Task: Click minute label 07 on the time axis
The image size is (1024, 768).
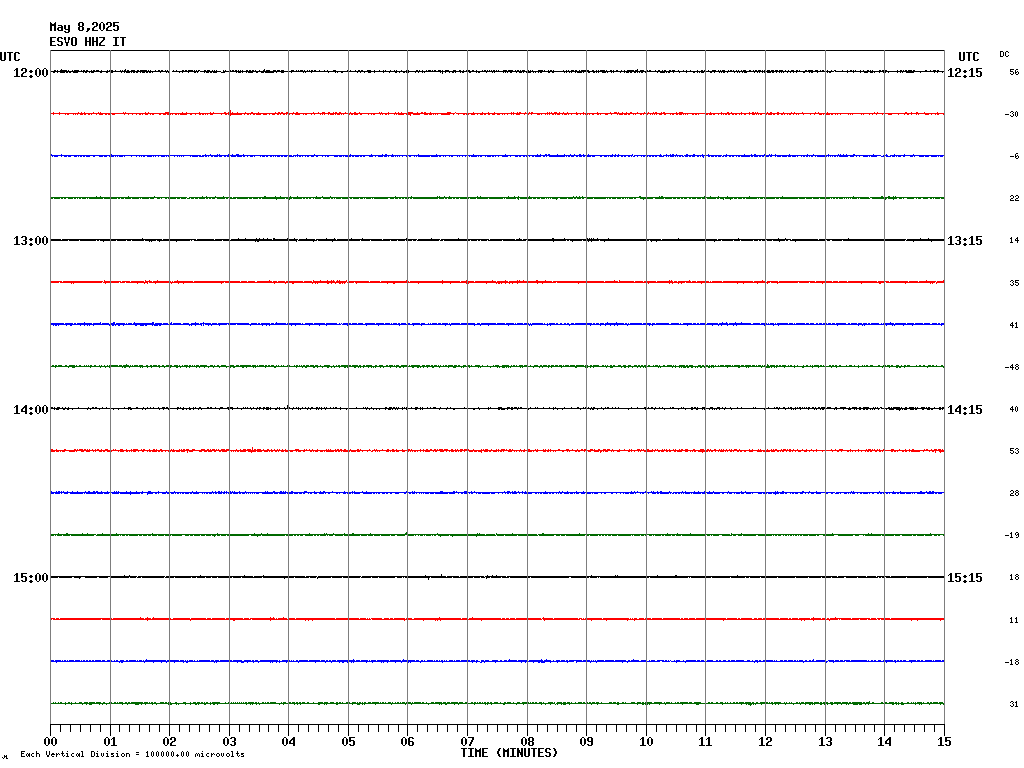Action: 468,742
